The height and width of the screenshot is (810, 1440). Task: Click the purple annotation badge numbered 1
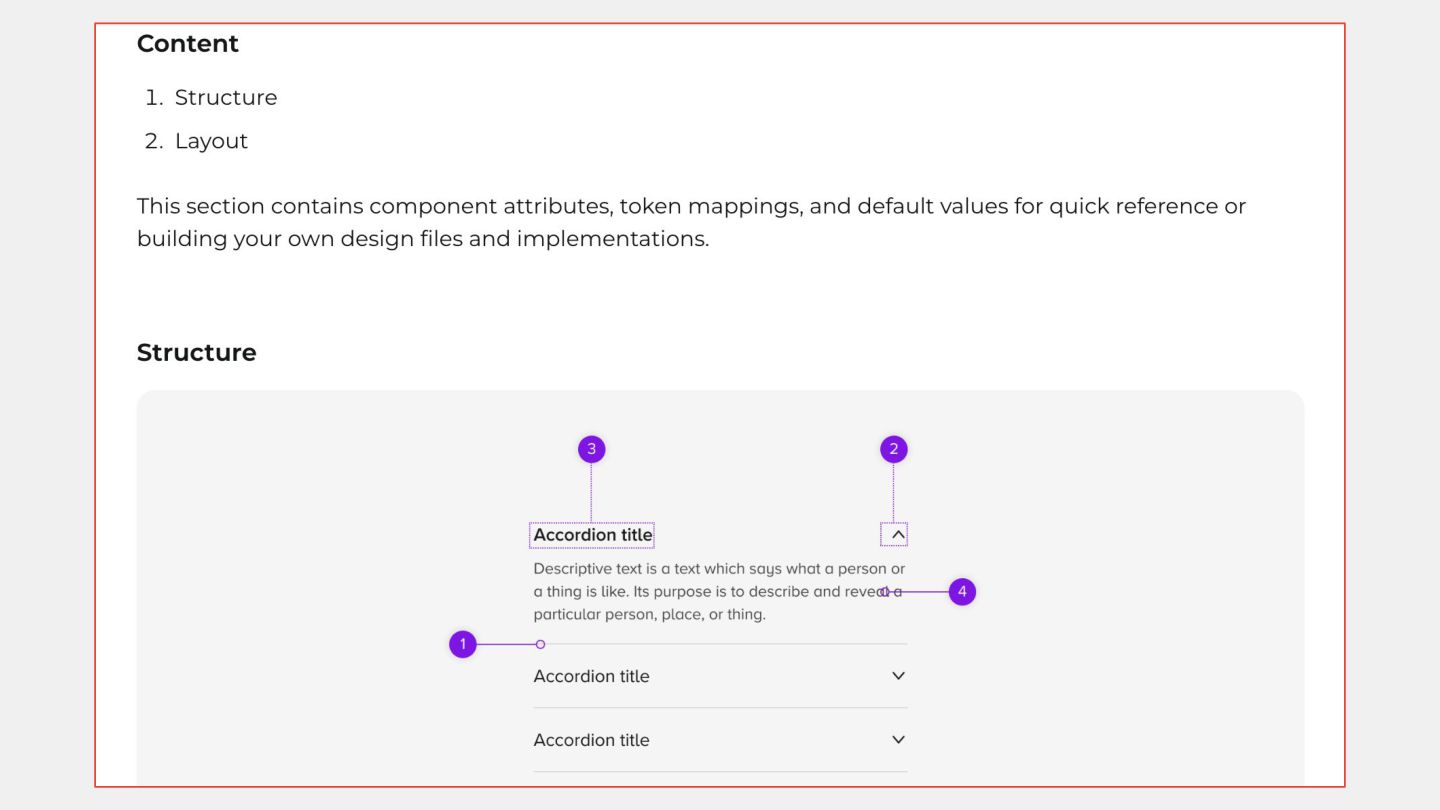click(x=462, y=645)
